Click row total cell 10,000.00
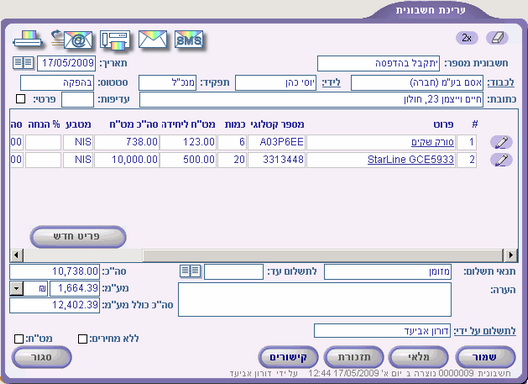528x384 pixels. [127, 160]
